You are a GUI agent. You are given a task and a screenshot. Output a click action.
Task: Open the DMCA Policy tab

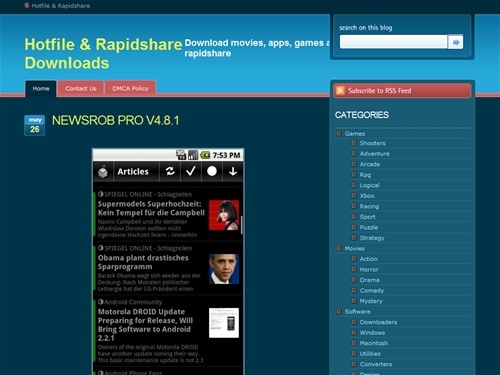[130, 89]
